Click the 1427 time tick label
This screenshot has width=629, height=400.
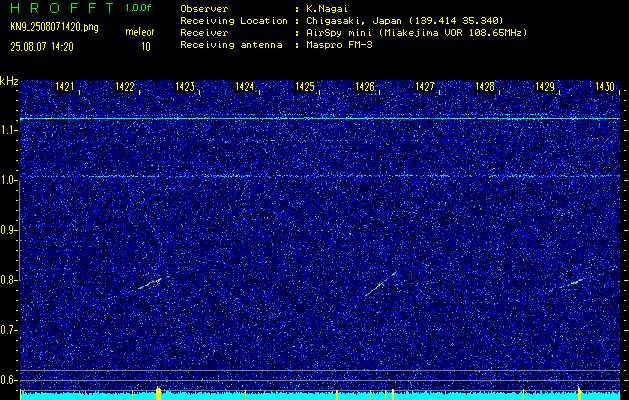[x=424, y=87]
